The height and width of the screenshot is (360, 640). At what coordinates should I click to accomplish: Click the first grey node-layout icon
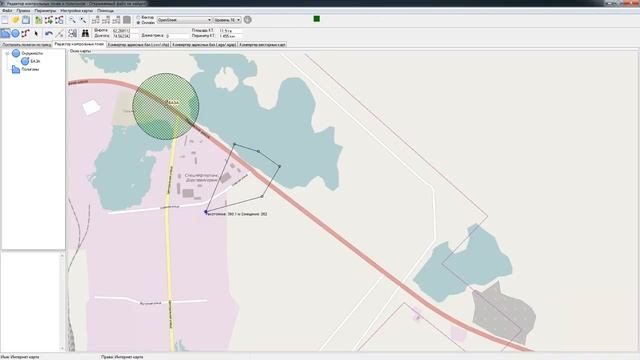96,20
